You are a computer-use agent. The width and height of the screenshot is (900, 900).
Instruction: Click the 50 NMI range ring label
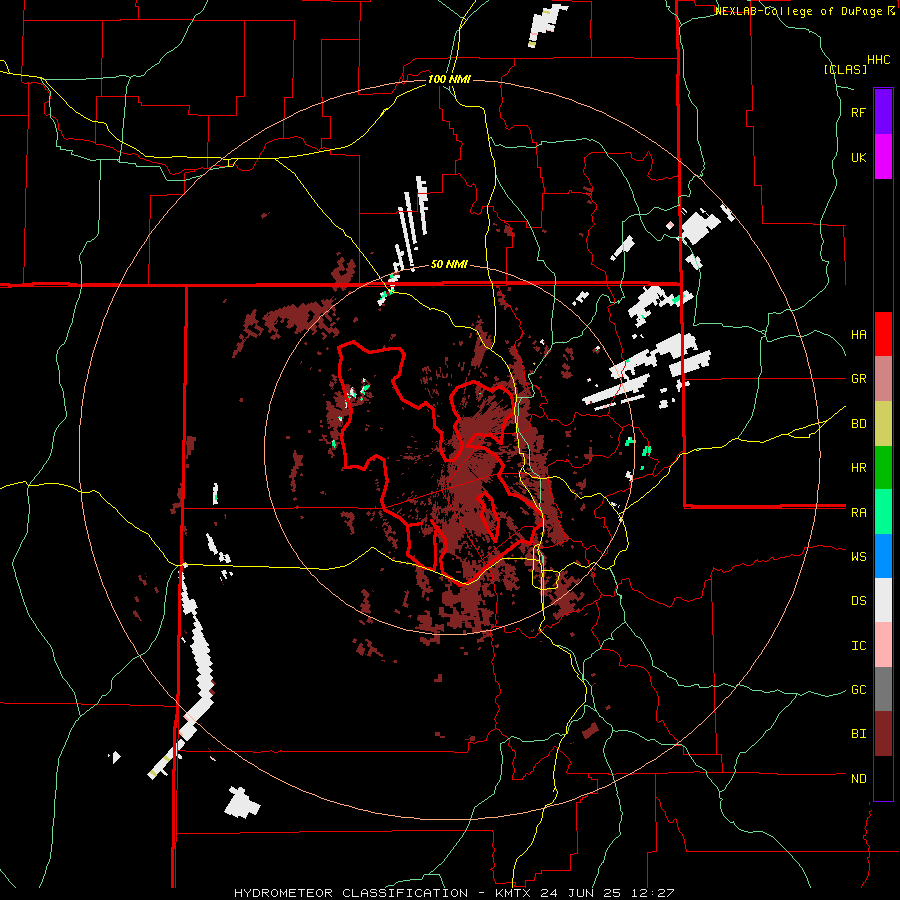tap(449, 264)
